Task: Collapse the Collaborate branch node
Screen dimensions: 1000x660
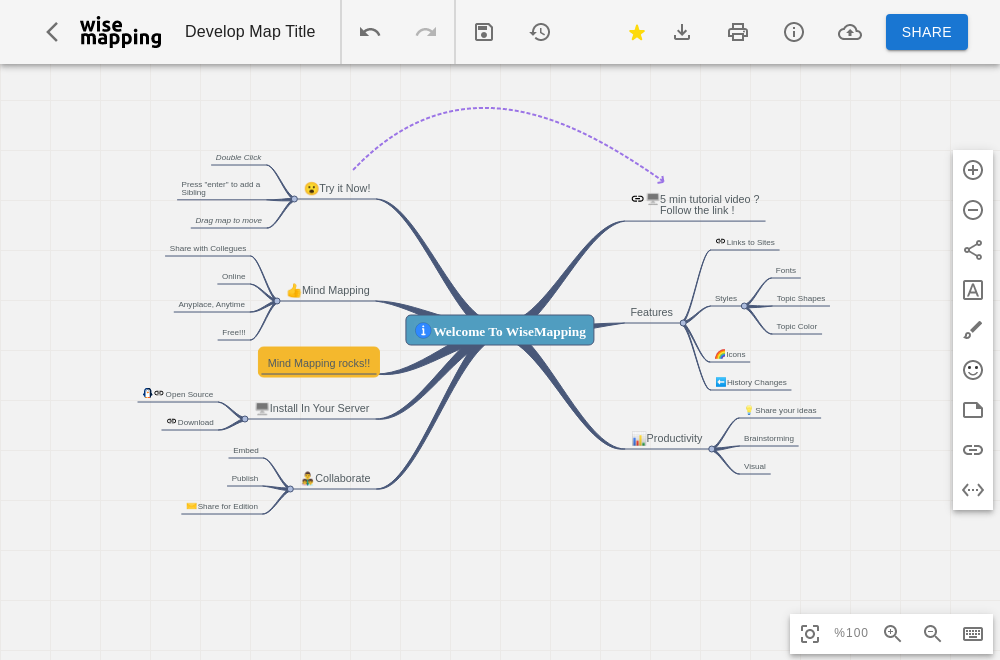Action: click(x=290, y=489)
